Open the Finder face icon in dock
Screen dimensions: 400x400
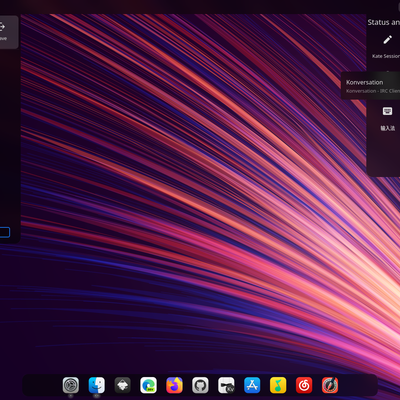point(97,385)
